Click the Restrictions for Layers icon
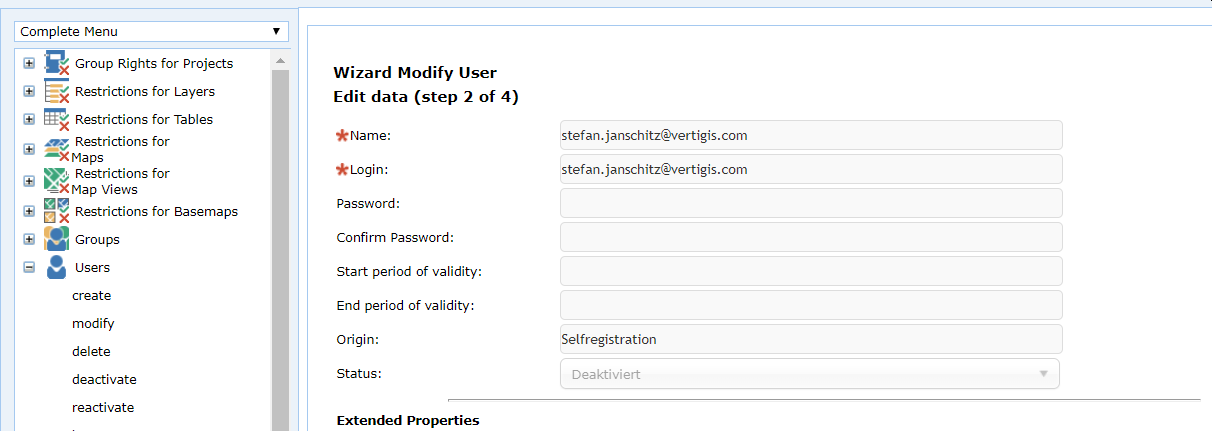This screenshot has width=1212, height=431. click(57, 91)
